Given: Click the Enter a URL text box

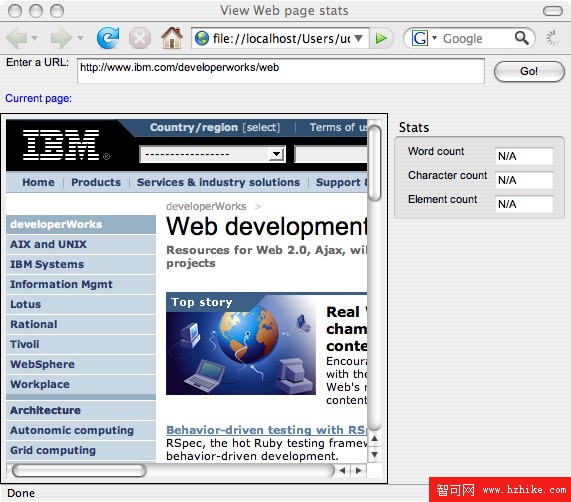Looking at the screenshot, I should 281,71.
